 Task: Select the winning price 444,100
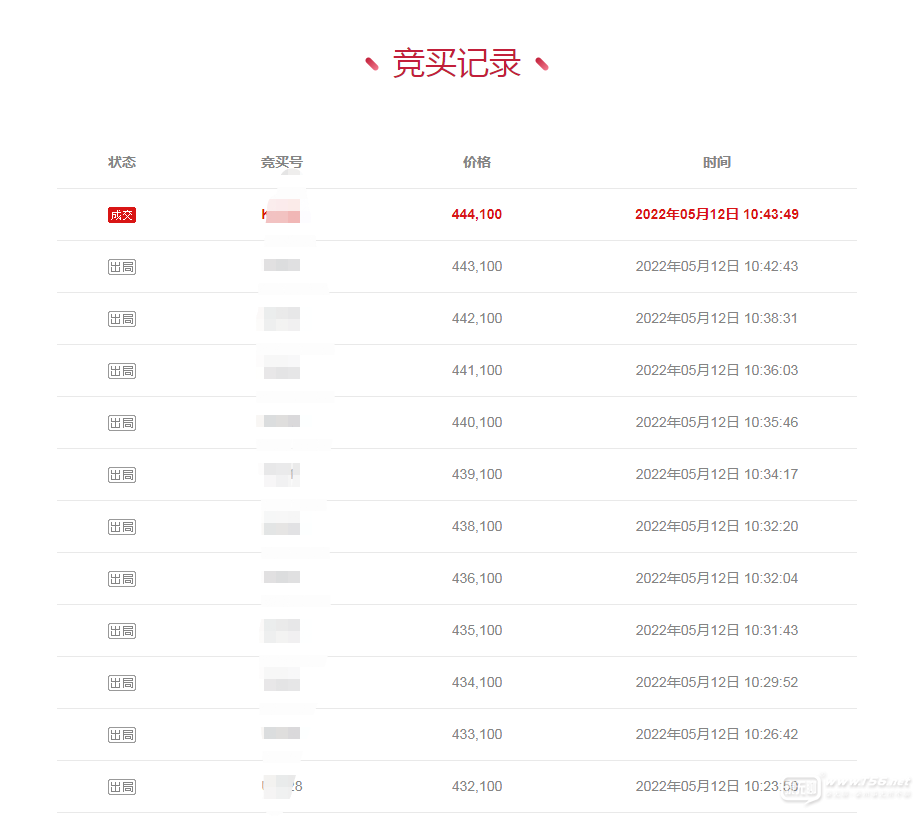tap(477, 214)
